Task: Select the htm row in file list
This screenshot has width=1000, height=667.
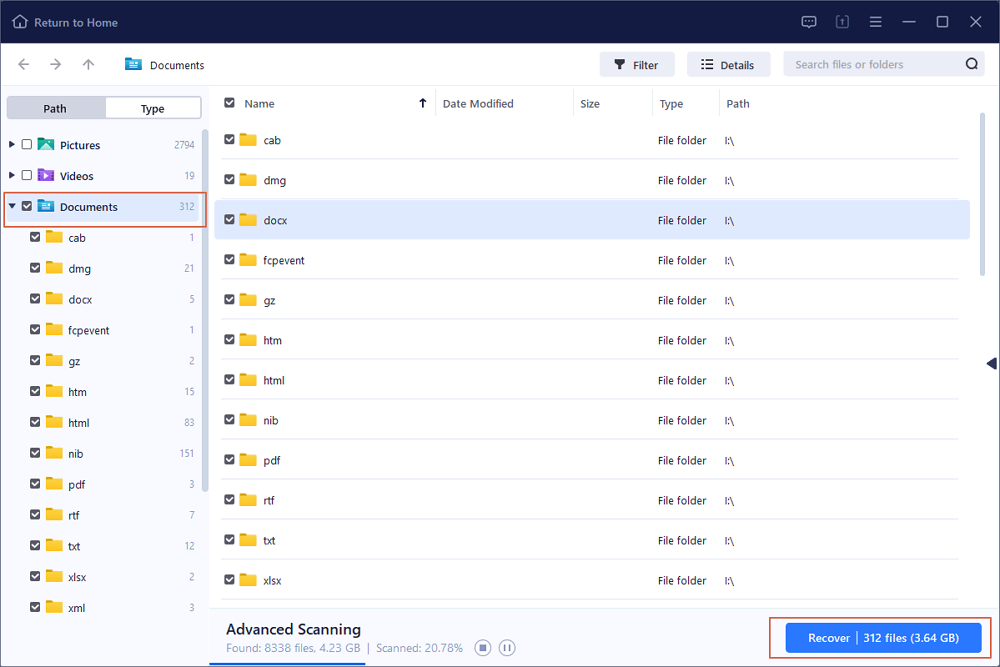Action: coord(590,340)
